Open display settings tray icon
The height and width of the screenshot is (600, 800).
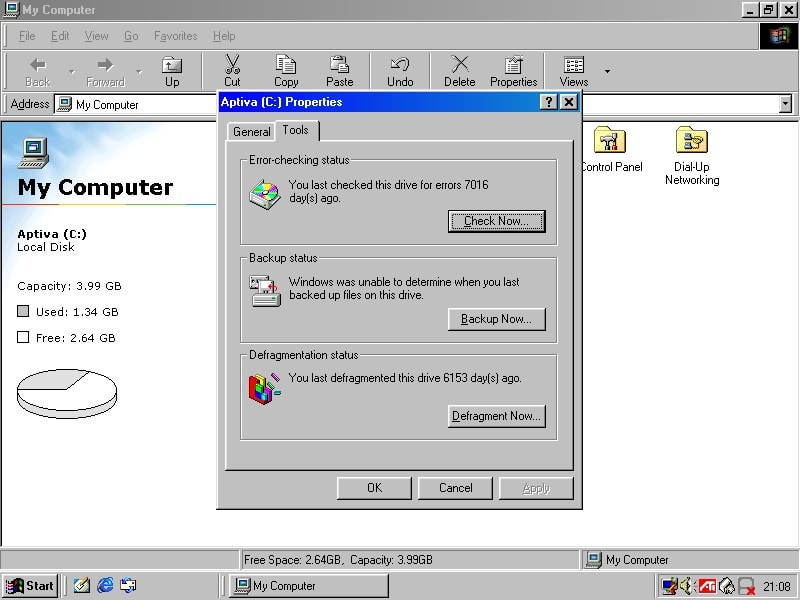click(x=669, y=586)
